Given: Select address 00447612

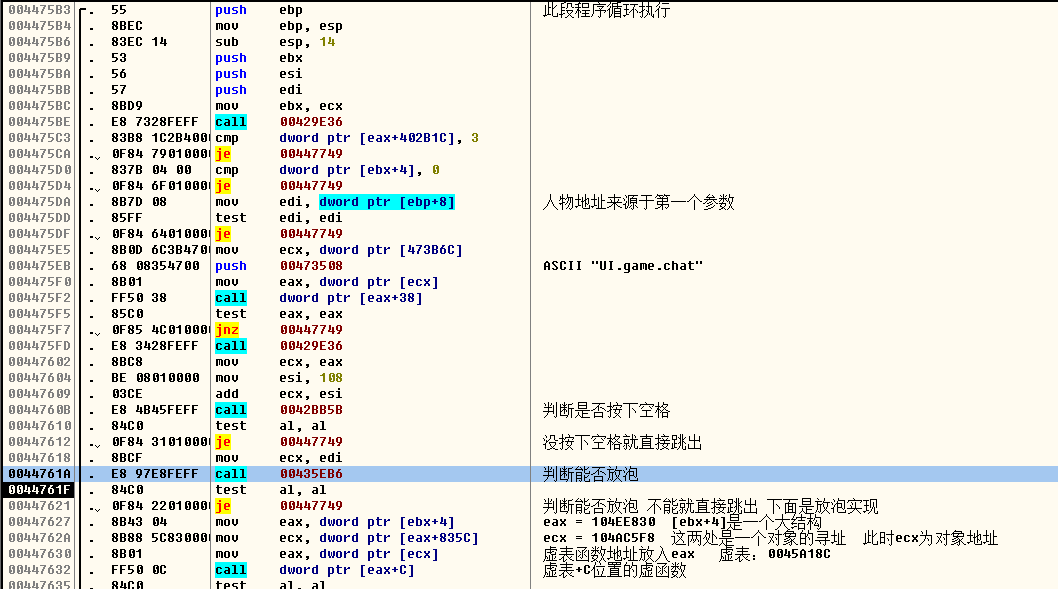Looking at the screenshot, I should click(x=39, y=442).
